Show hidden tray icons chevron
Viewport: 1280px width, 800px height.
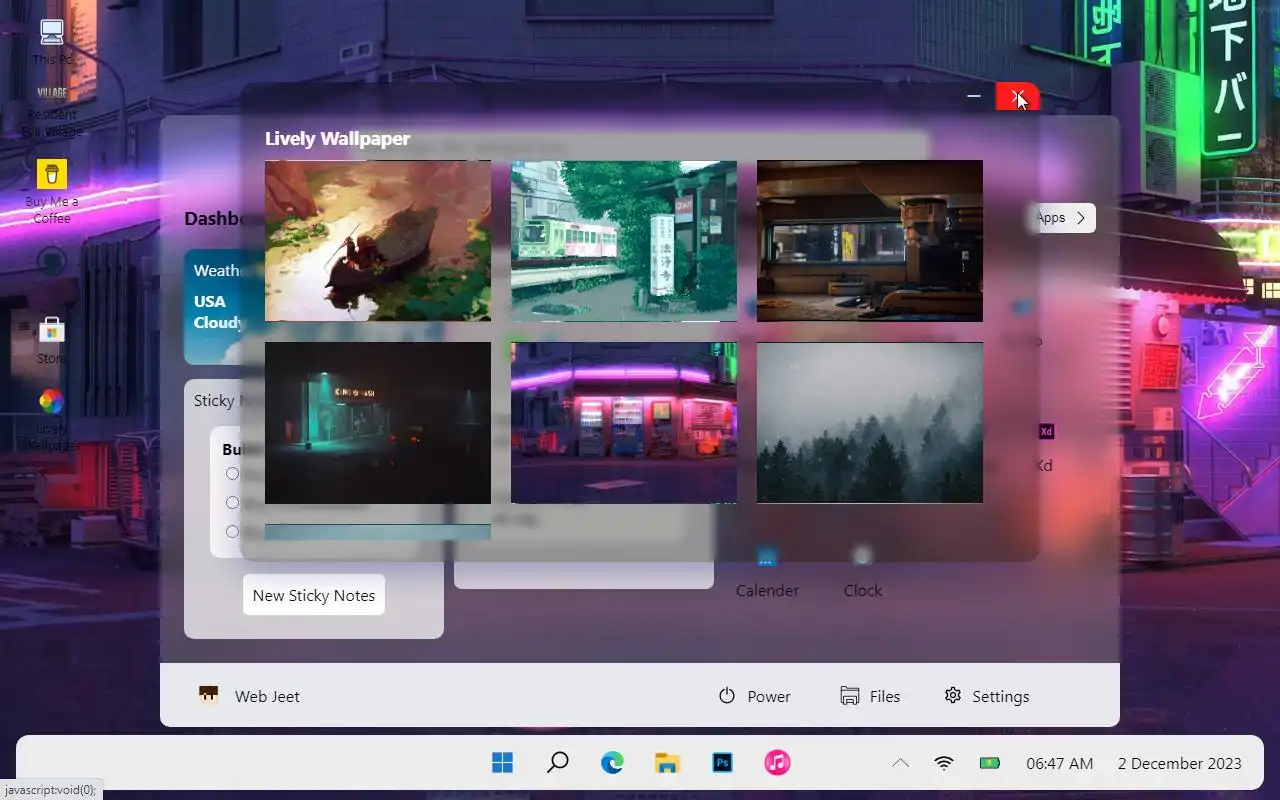tap(900, 763)
